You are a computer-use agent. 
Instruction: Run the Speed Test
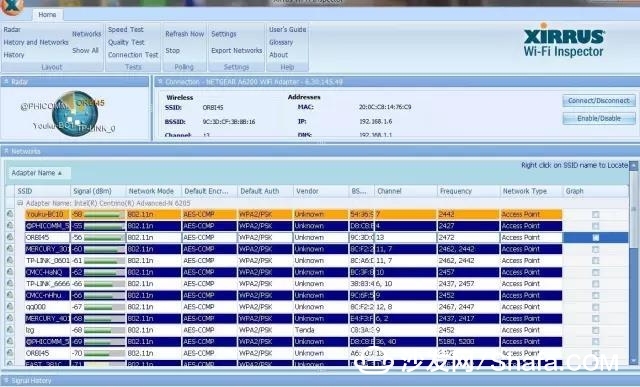coord(126,29)
